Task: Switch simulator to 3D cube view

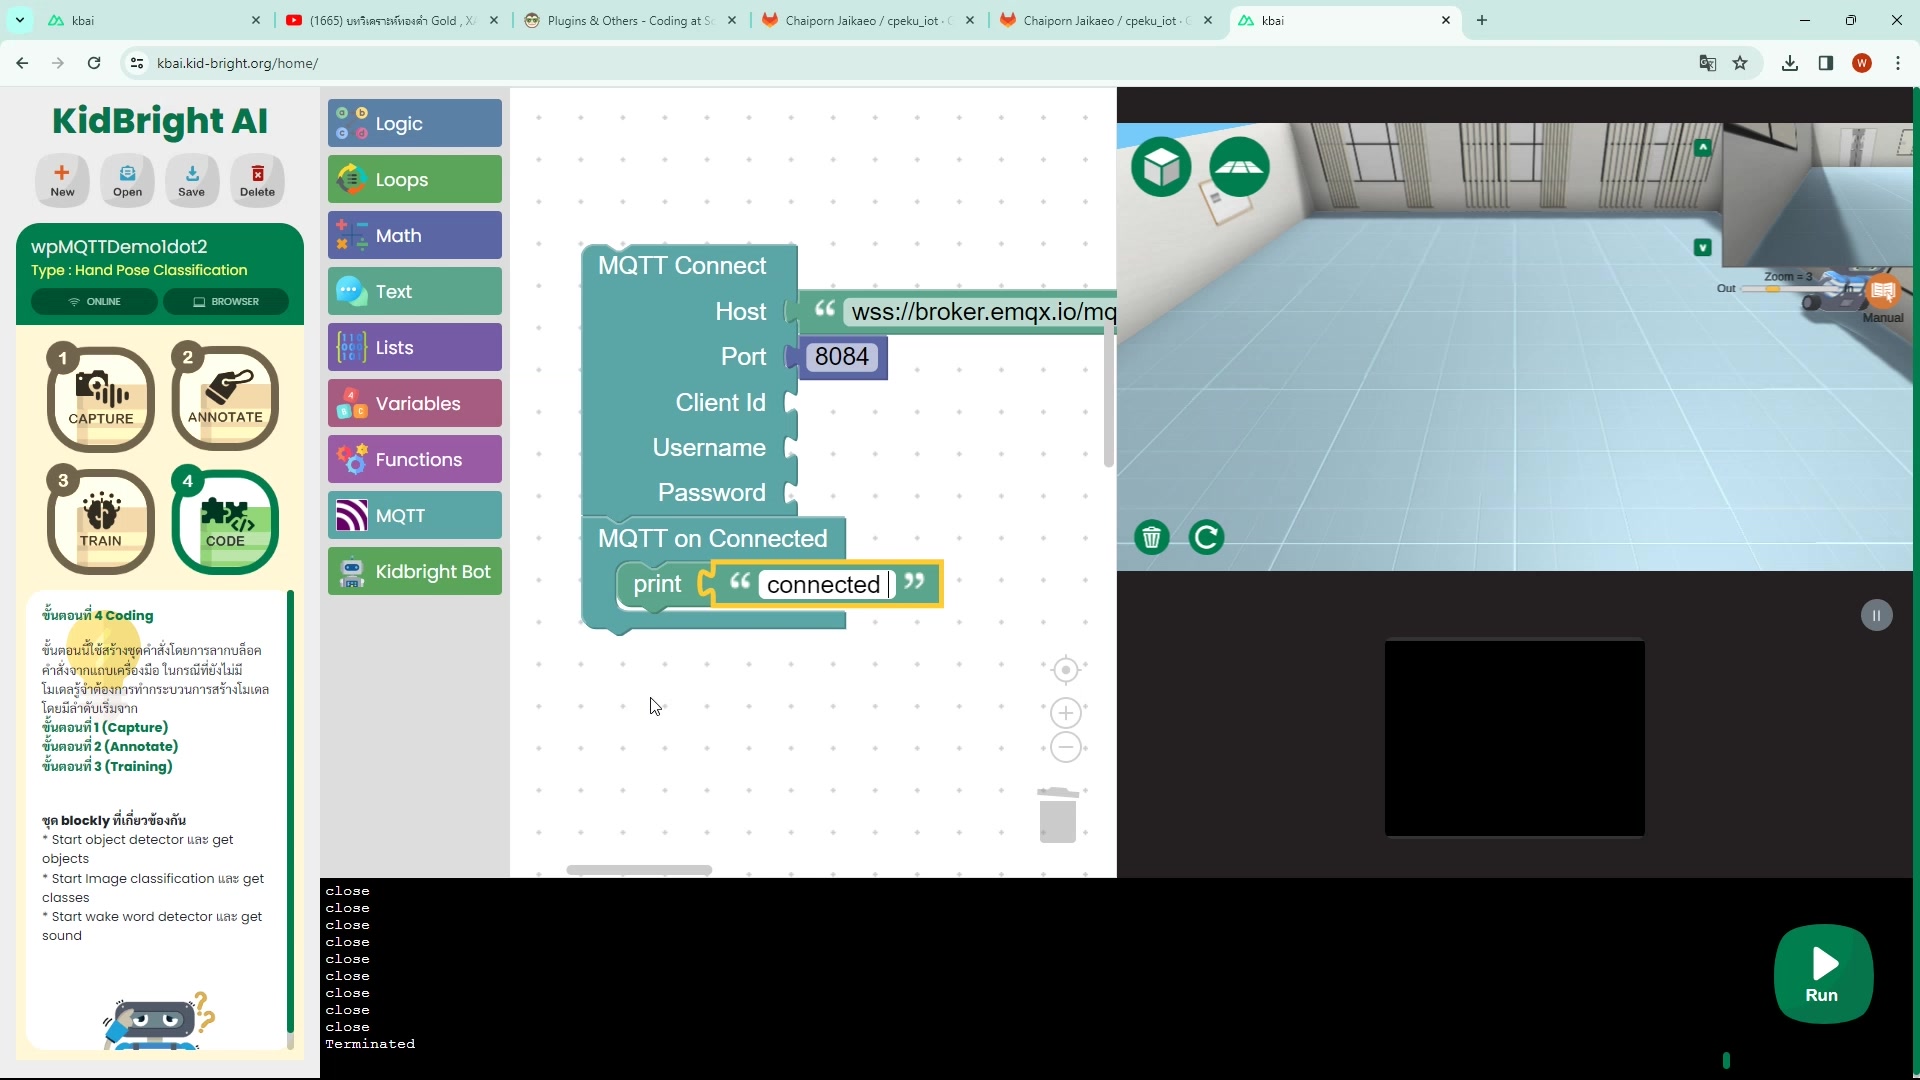Action: 1161,167
